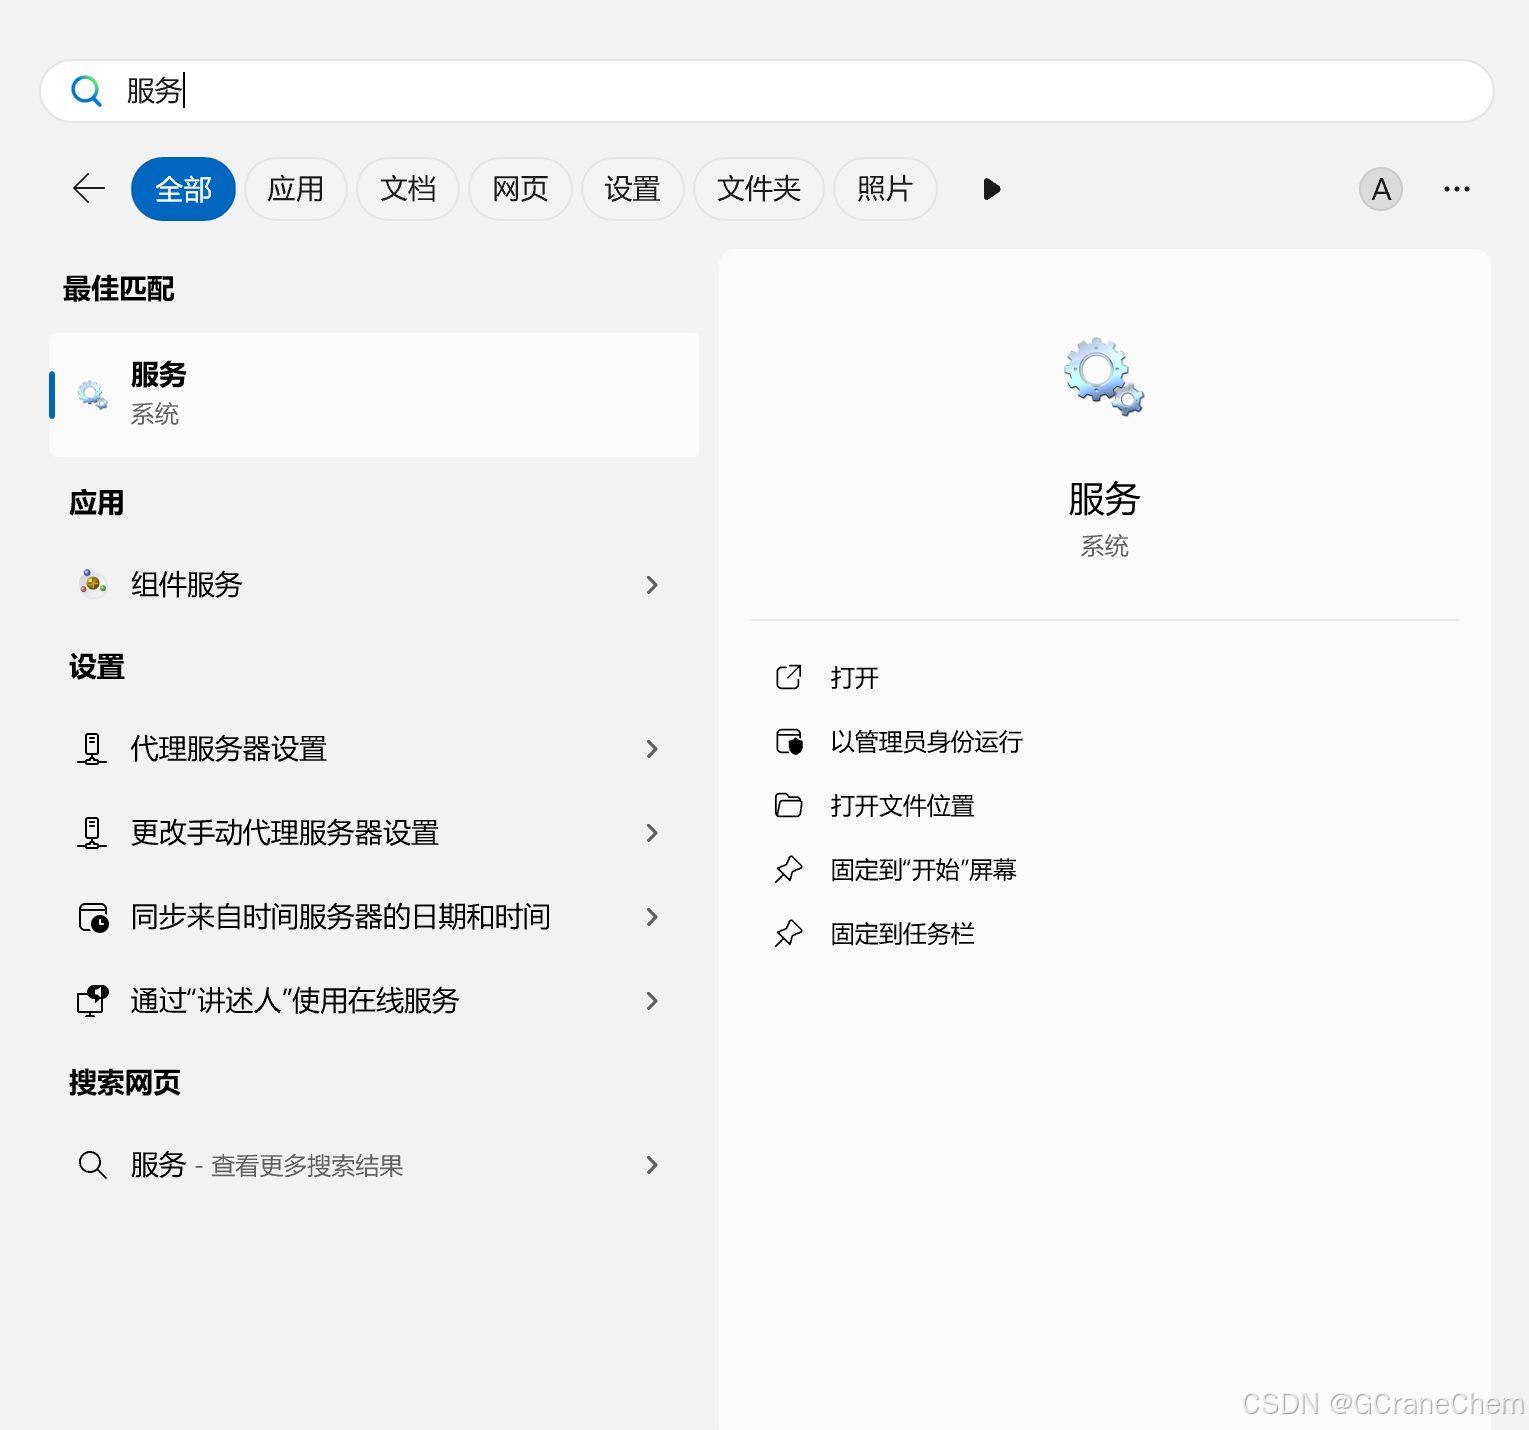
Task: Expand the 通过讲述人使用在线服务 chevron
Action: (x=652, y=1001)
